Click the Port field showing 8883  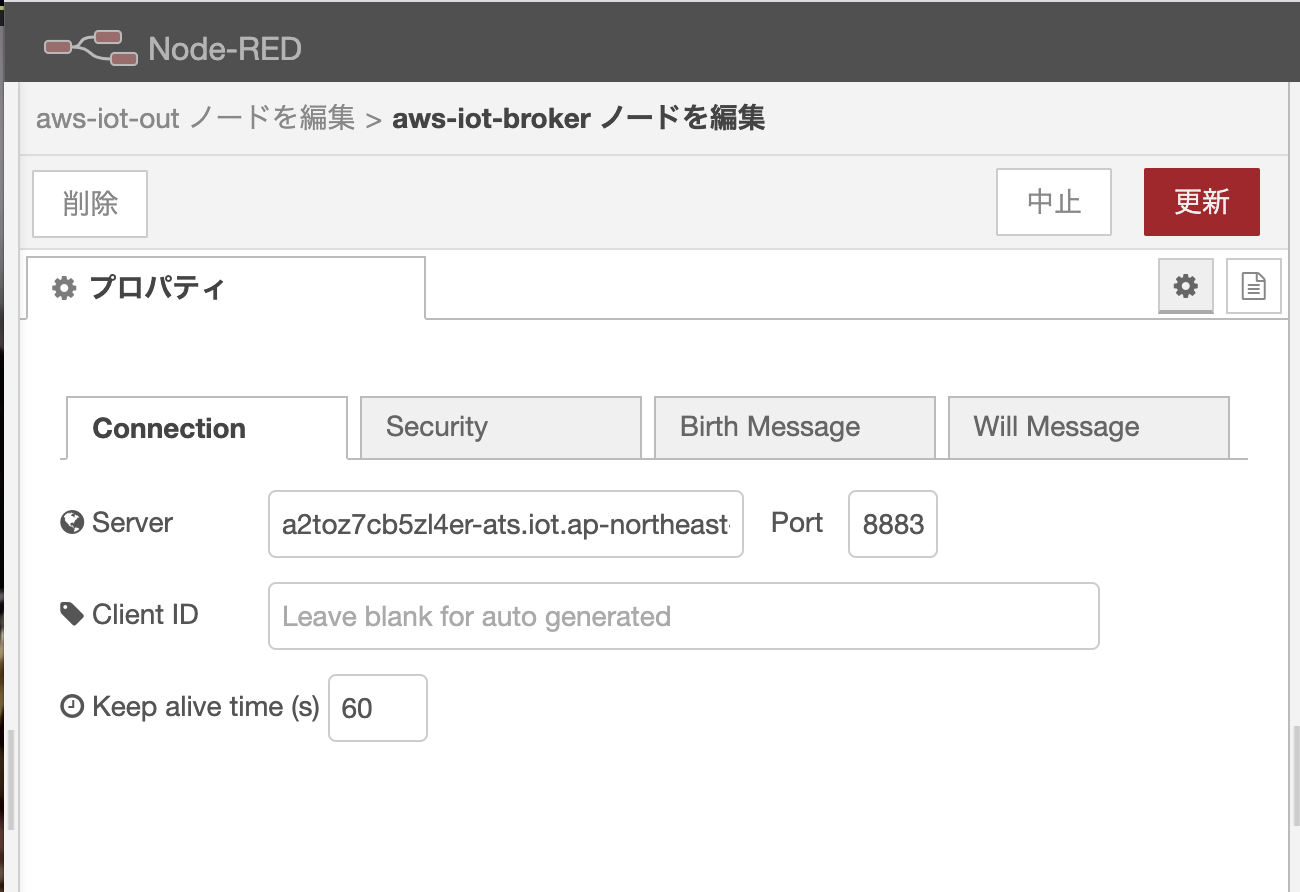coord(893,524)
